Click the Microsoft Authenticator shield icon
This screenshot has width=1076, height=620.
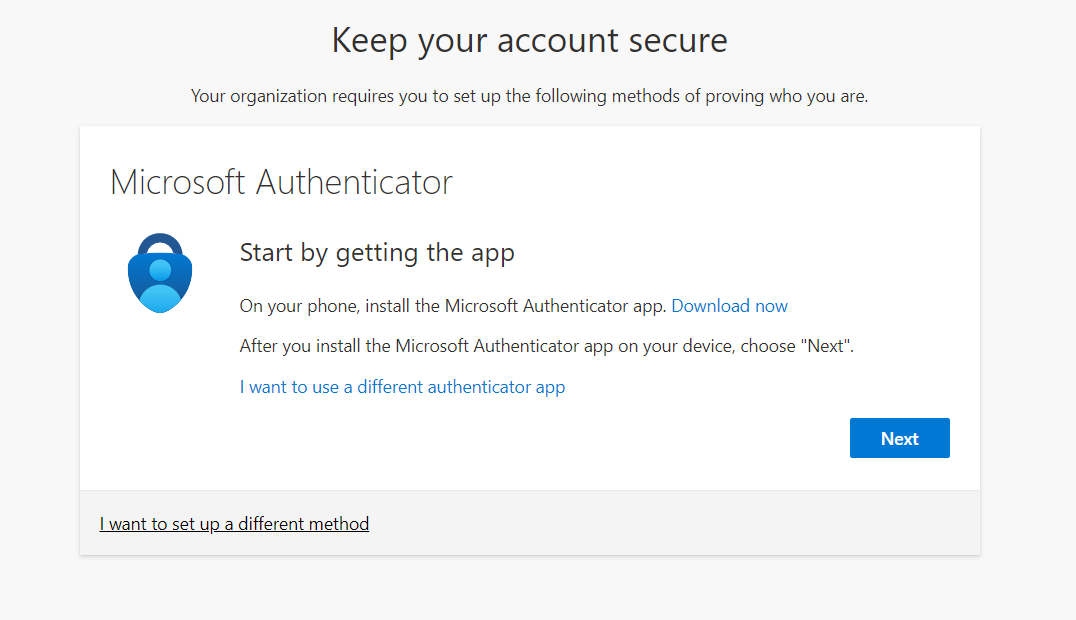coord(160,273)
